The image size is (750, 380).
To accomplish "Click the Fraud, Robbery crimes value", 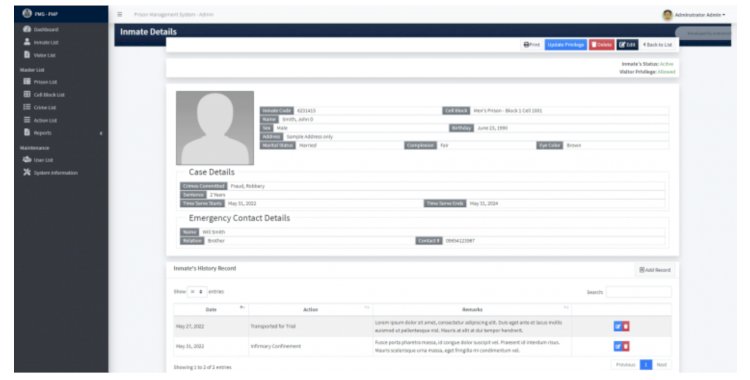I will tap(247, 186).
